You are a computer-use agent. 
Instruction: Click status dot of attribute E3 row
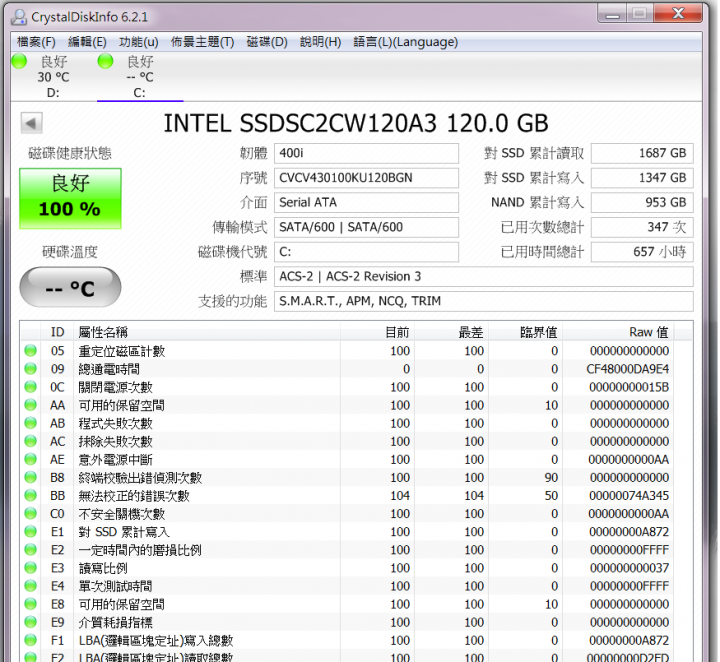[x=31, y=568]
